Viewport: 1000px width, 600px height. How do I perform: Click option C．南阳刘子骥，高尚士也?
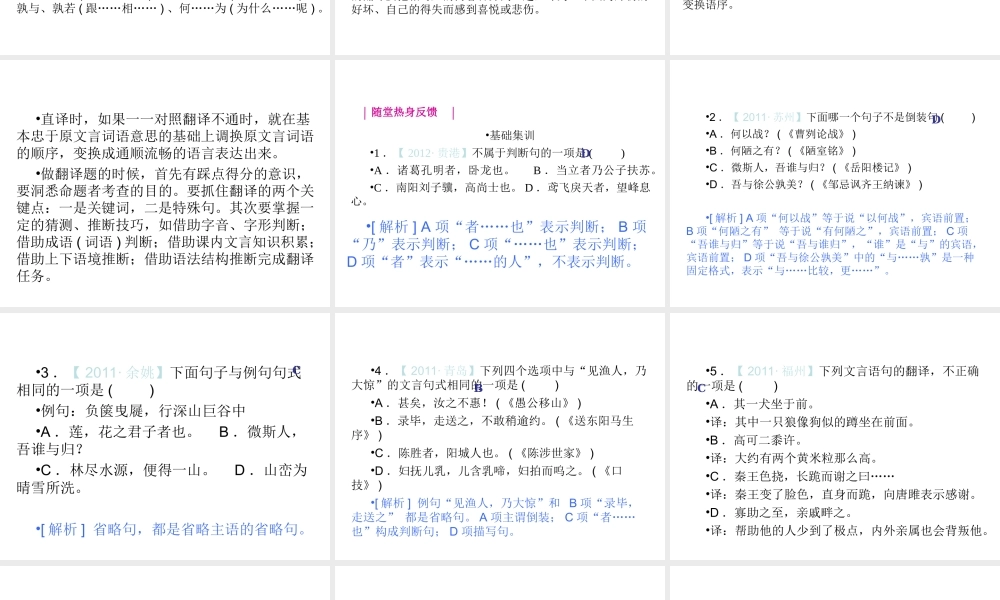[445, 187]
